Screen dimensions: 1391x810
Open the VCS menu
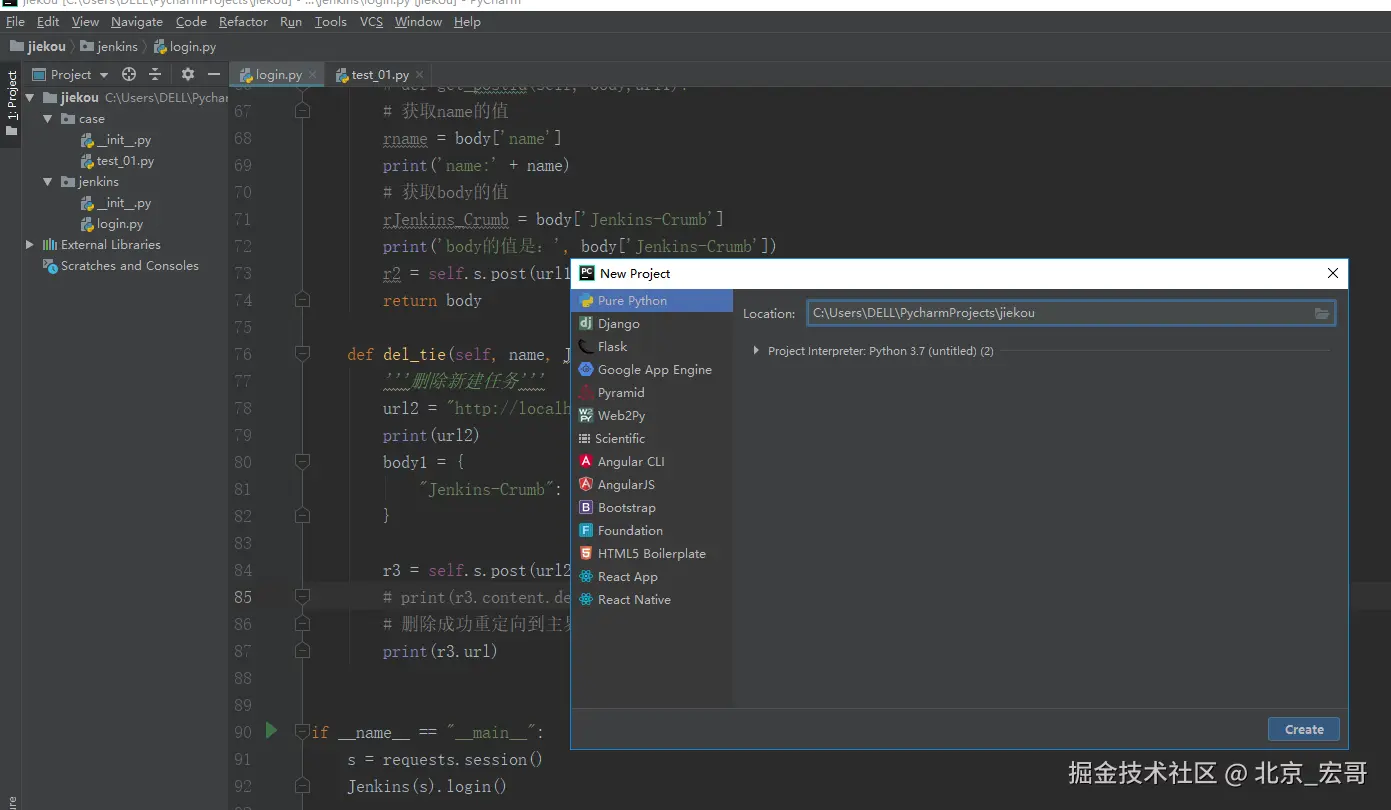371,21
